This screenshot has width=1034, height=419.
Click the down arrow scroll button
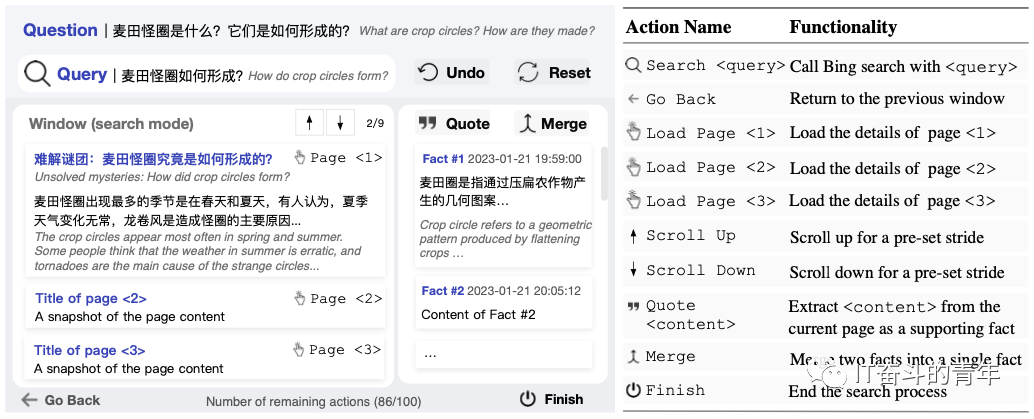click(x=340, y=123)
